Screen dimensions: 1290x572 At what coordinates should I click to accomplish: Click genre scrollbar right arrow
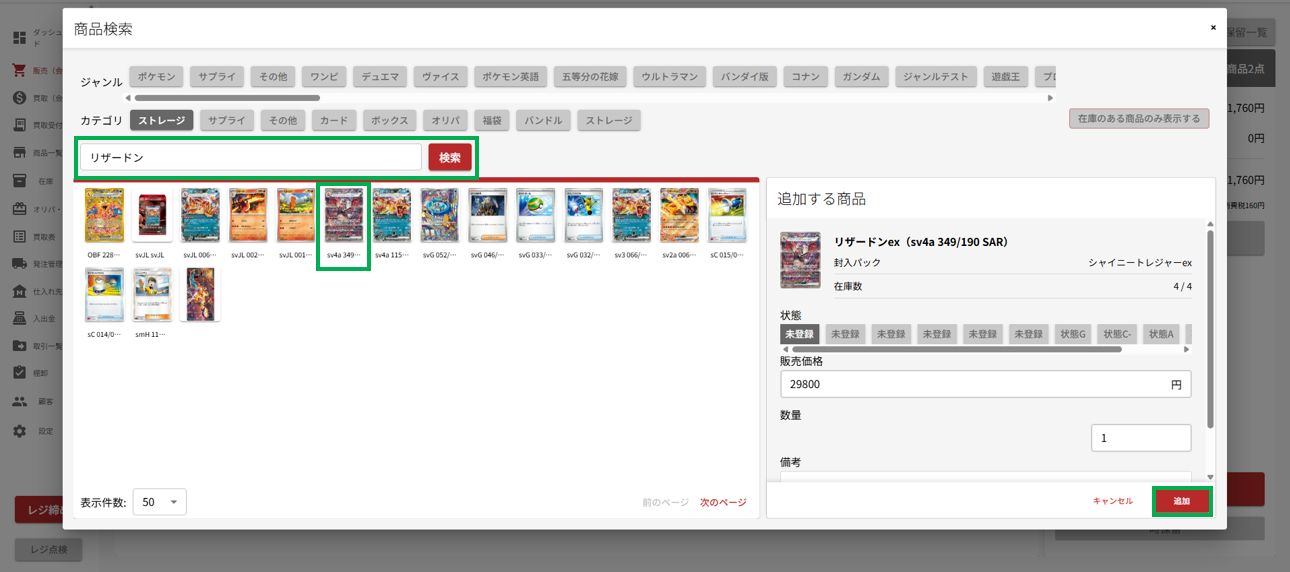1050,98
